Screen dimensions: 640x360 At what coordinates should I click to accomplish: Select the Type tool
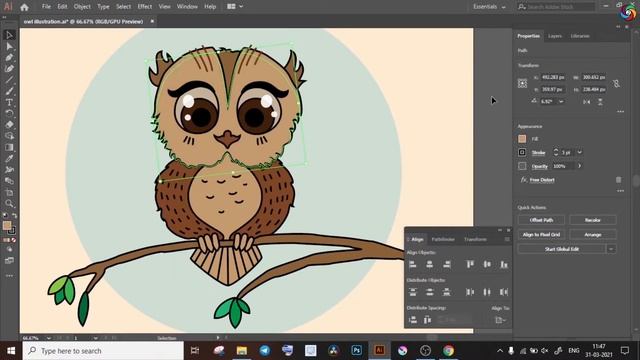[9, 102]
